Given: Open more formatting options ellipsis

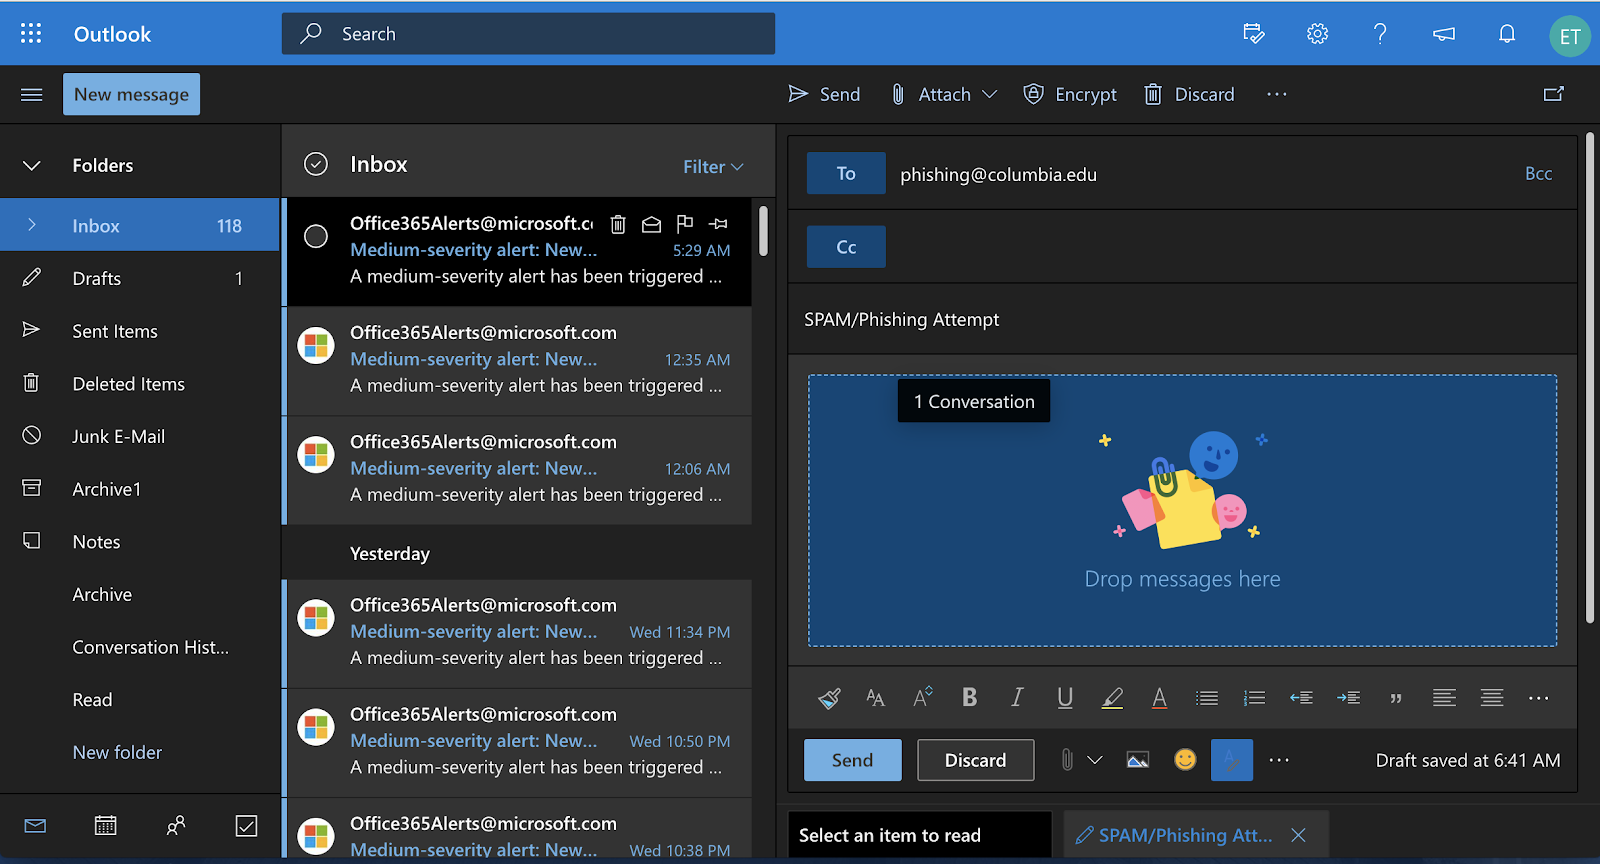Looking at the screenshot, I should (1538, 698).
